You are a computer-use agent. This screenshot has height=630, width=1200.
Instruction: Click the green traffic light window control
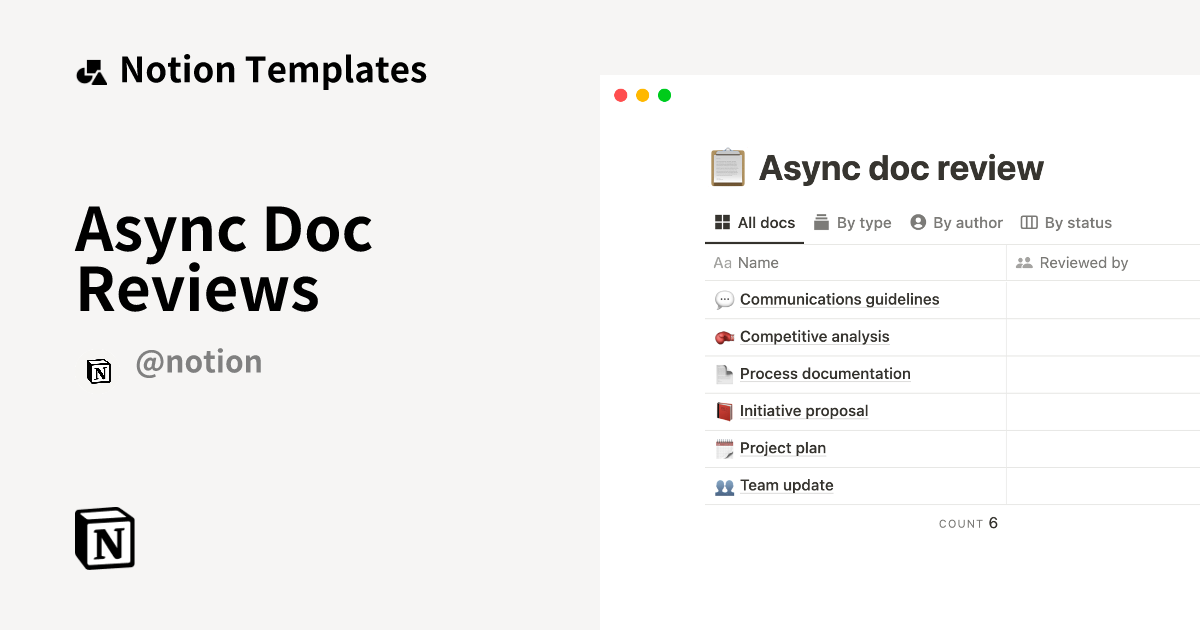(664, 94)
